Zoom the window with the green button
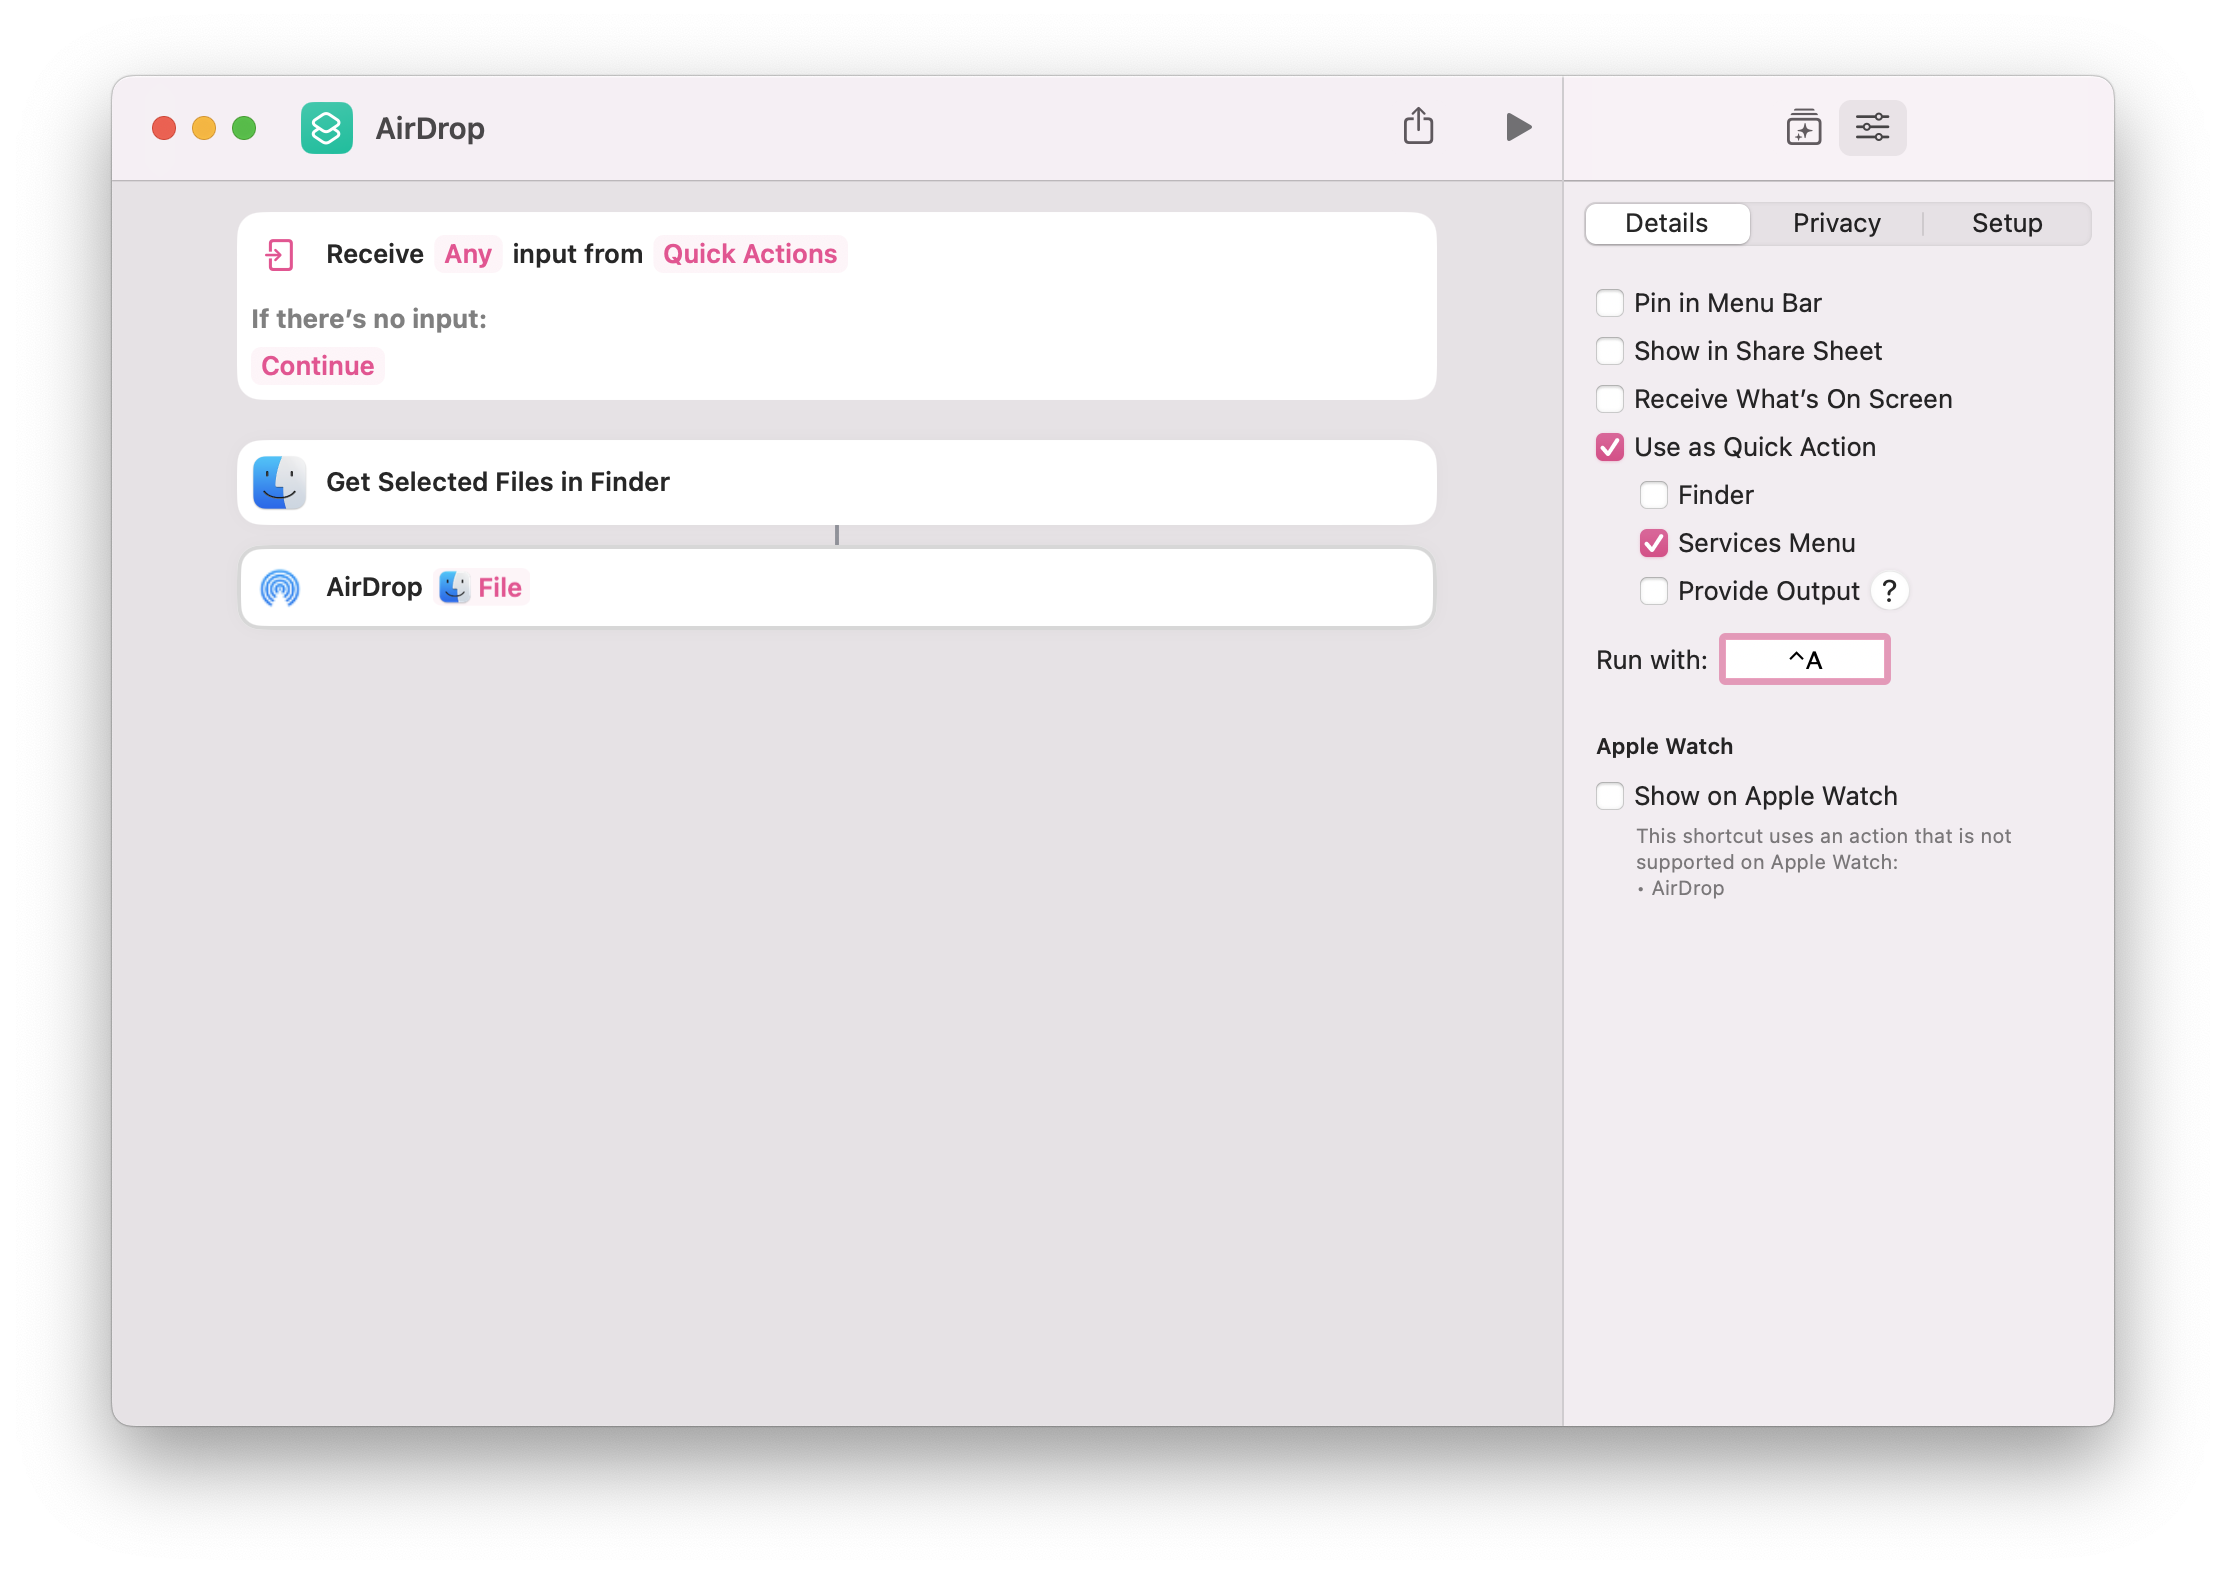This screenshot has width=2226, height=1574. [244, 128]
